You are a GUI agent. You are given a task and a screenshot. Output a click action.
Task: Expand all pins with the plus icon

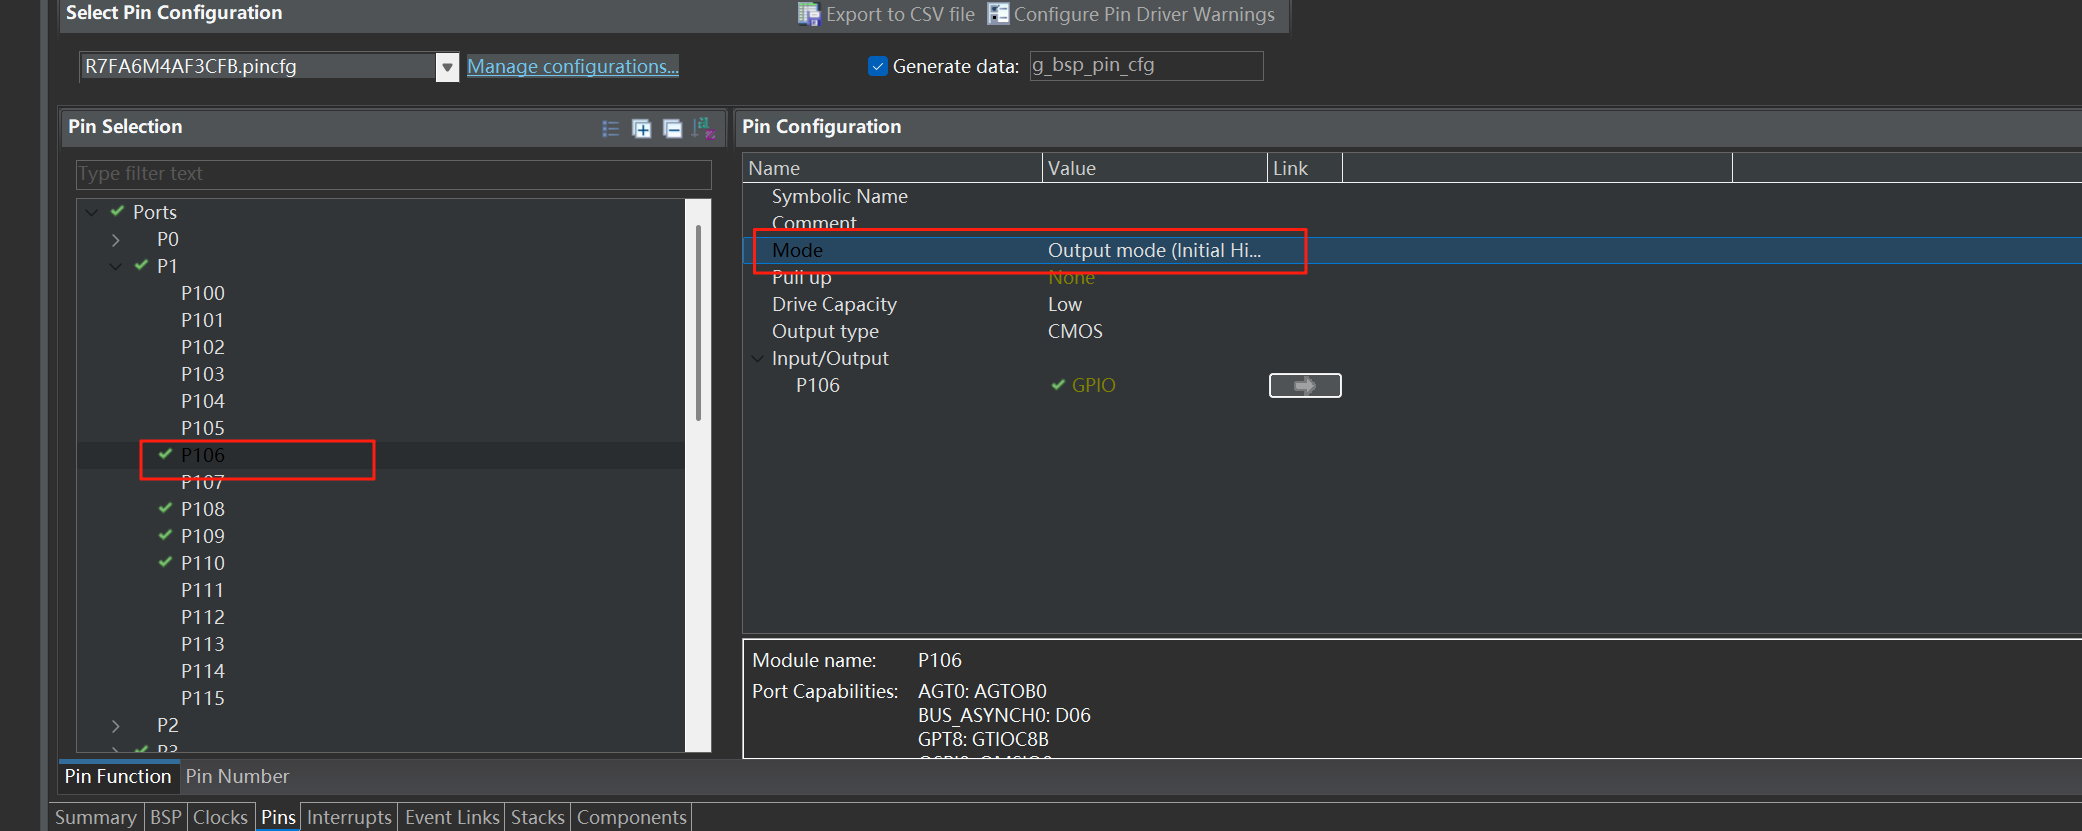[642, 128]
